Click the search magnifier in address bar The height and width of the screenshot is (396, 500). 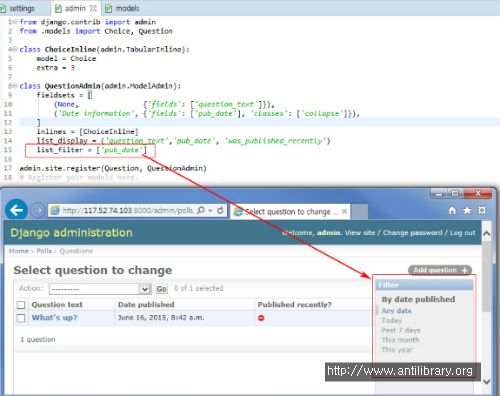click(x=201, y=210)
